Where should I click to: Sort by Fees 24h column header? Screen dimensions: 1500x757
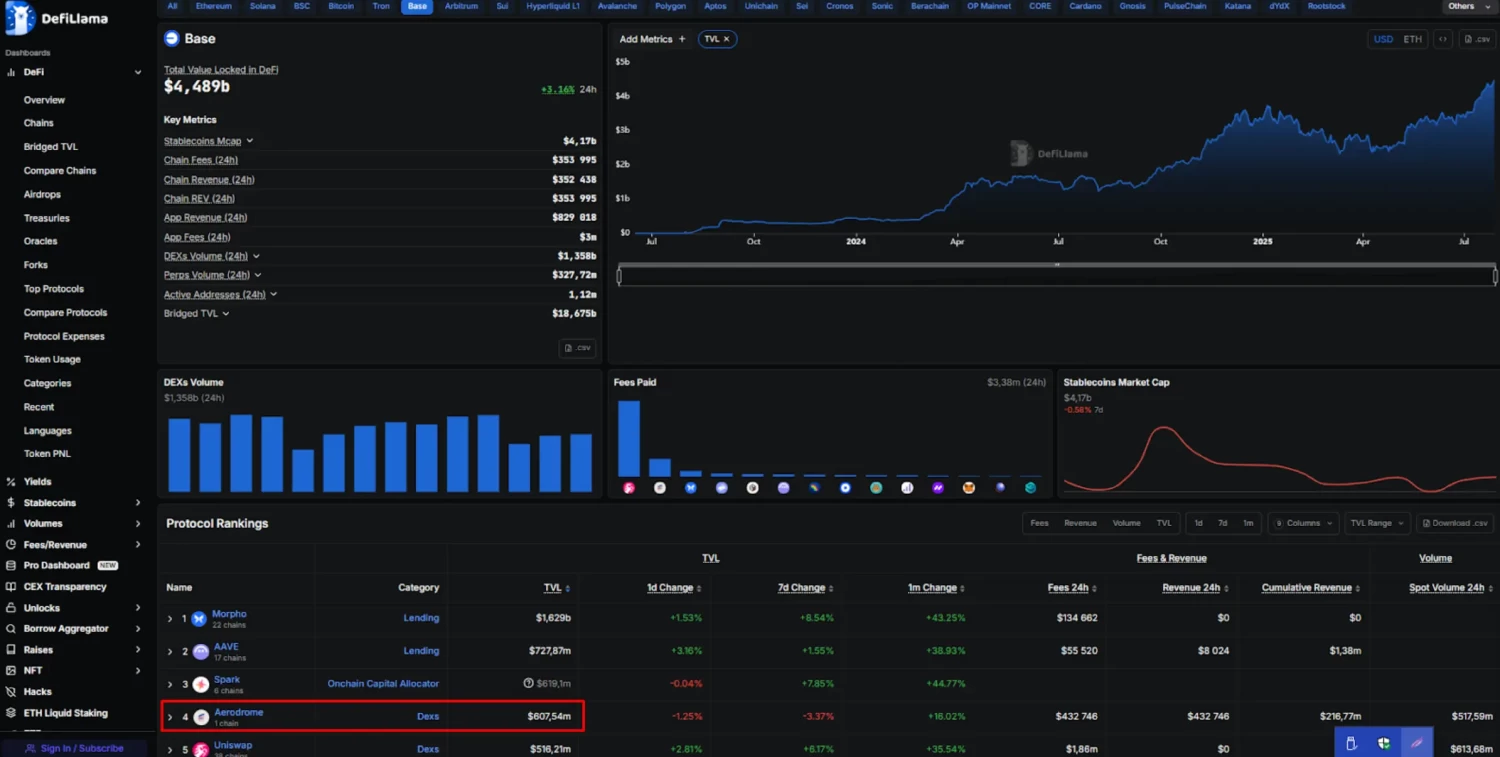(x=1072, y=588)
